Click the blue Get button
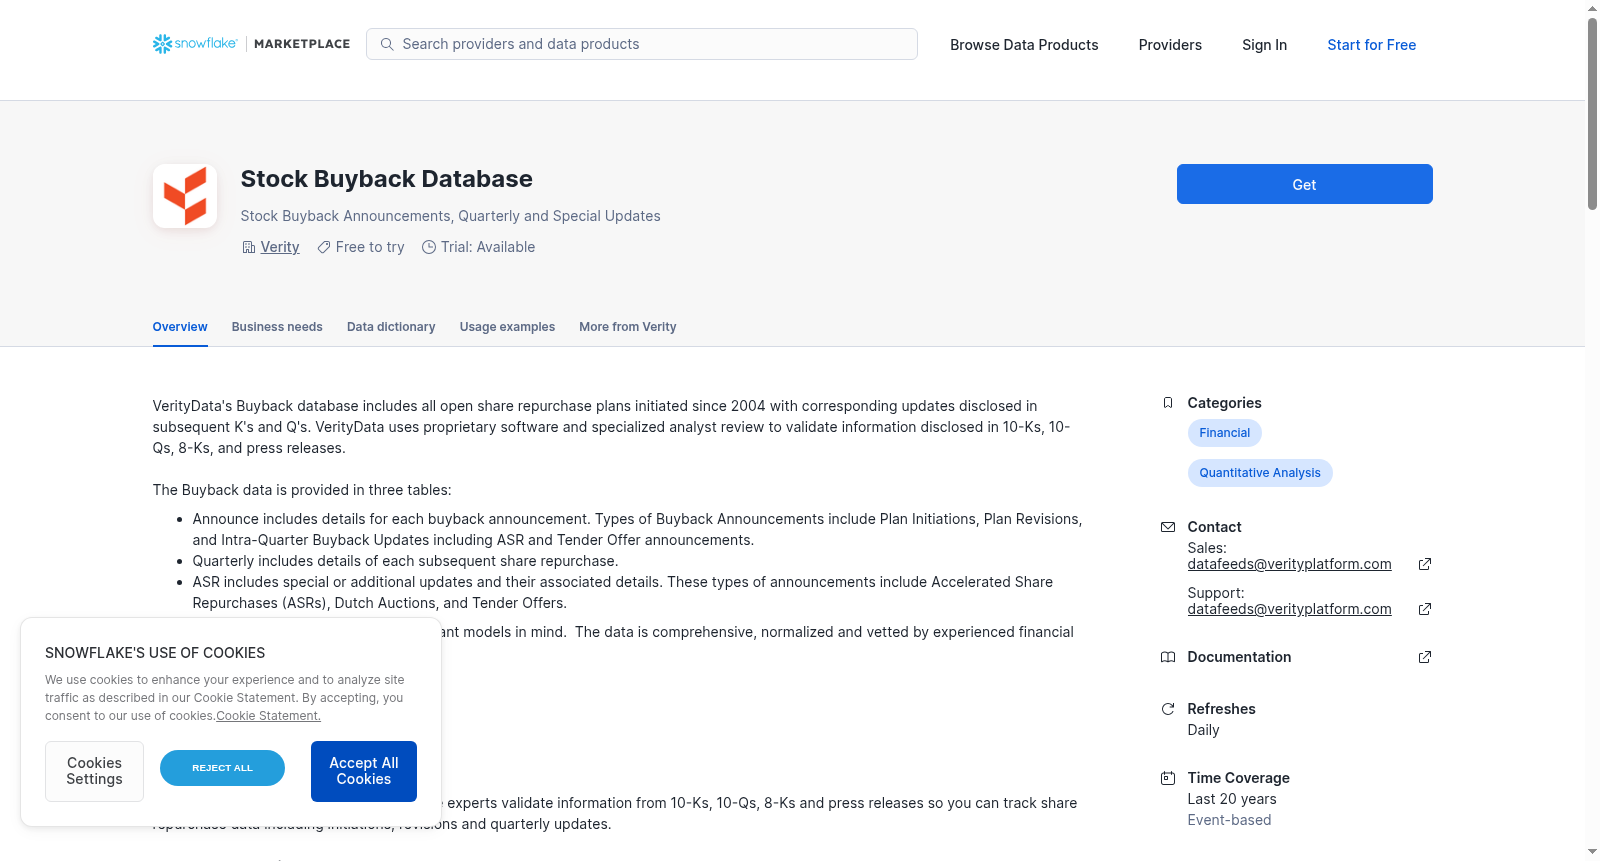 [x=1304, y=184]
